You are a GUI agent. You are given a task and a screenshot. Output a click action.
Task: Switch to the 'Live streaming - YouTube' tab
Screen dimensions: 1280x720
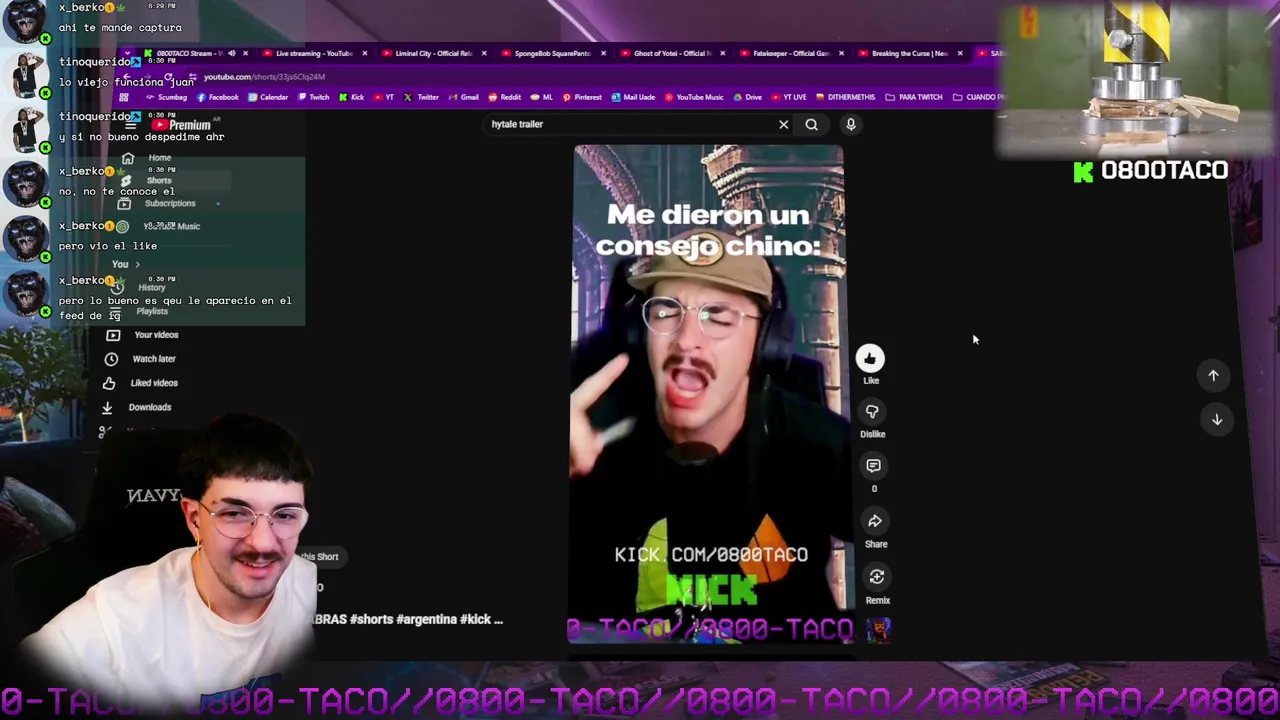tap(314, 53)
